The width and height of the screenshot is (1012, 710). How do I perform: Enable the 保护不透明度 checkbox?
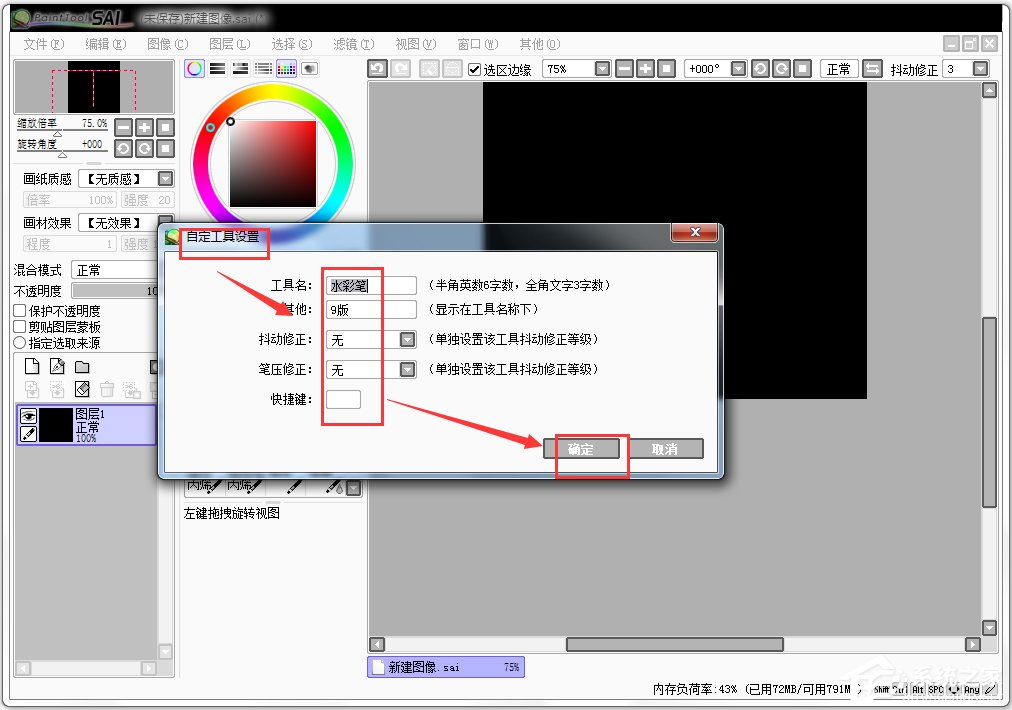point(18,311)
